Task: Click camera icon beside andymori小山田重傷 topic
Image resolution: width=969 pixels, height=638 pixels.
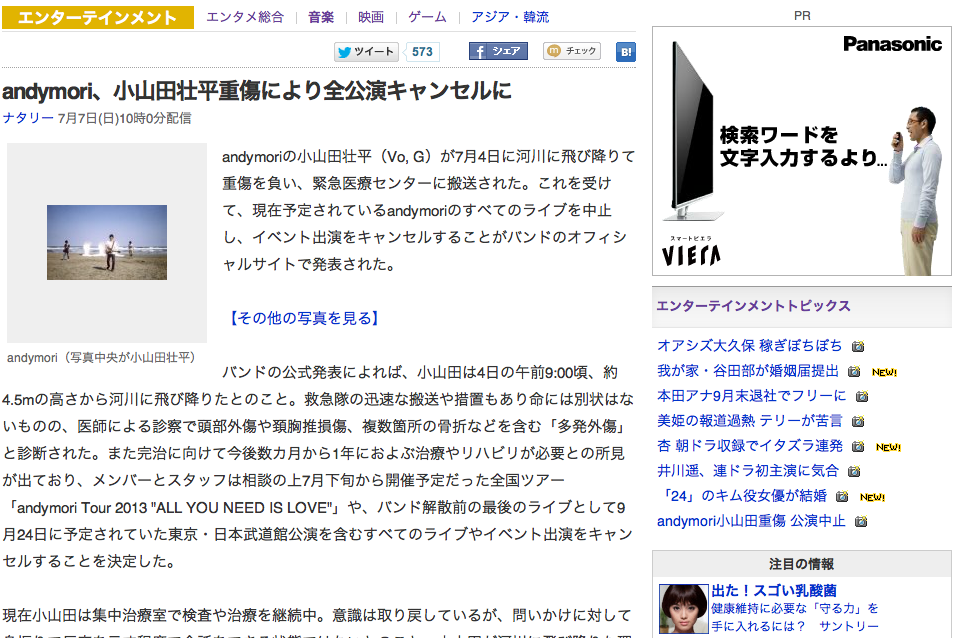Action: pos(861,522)
